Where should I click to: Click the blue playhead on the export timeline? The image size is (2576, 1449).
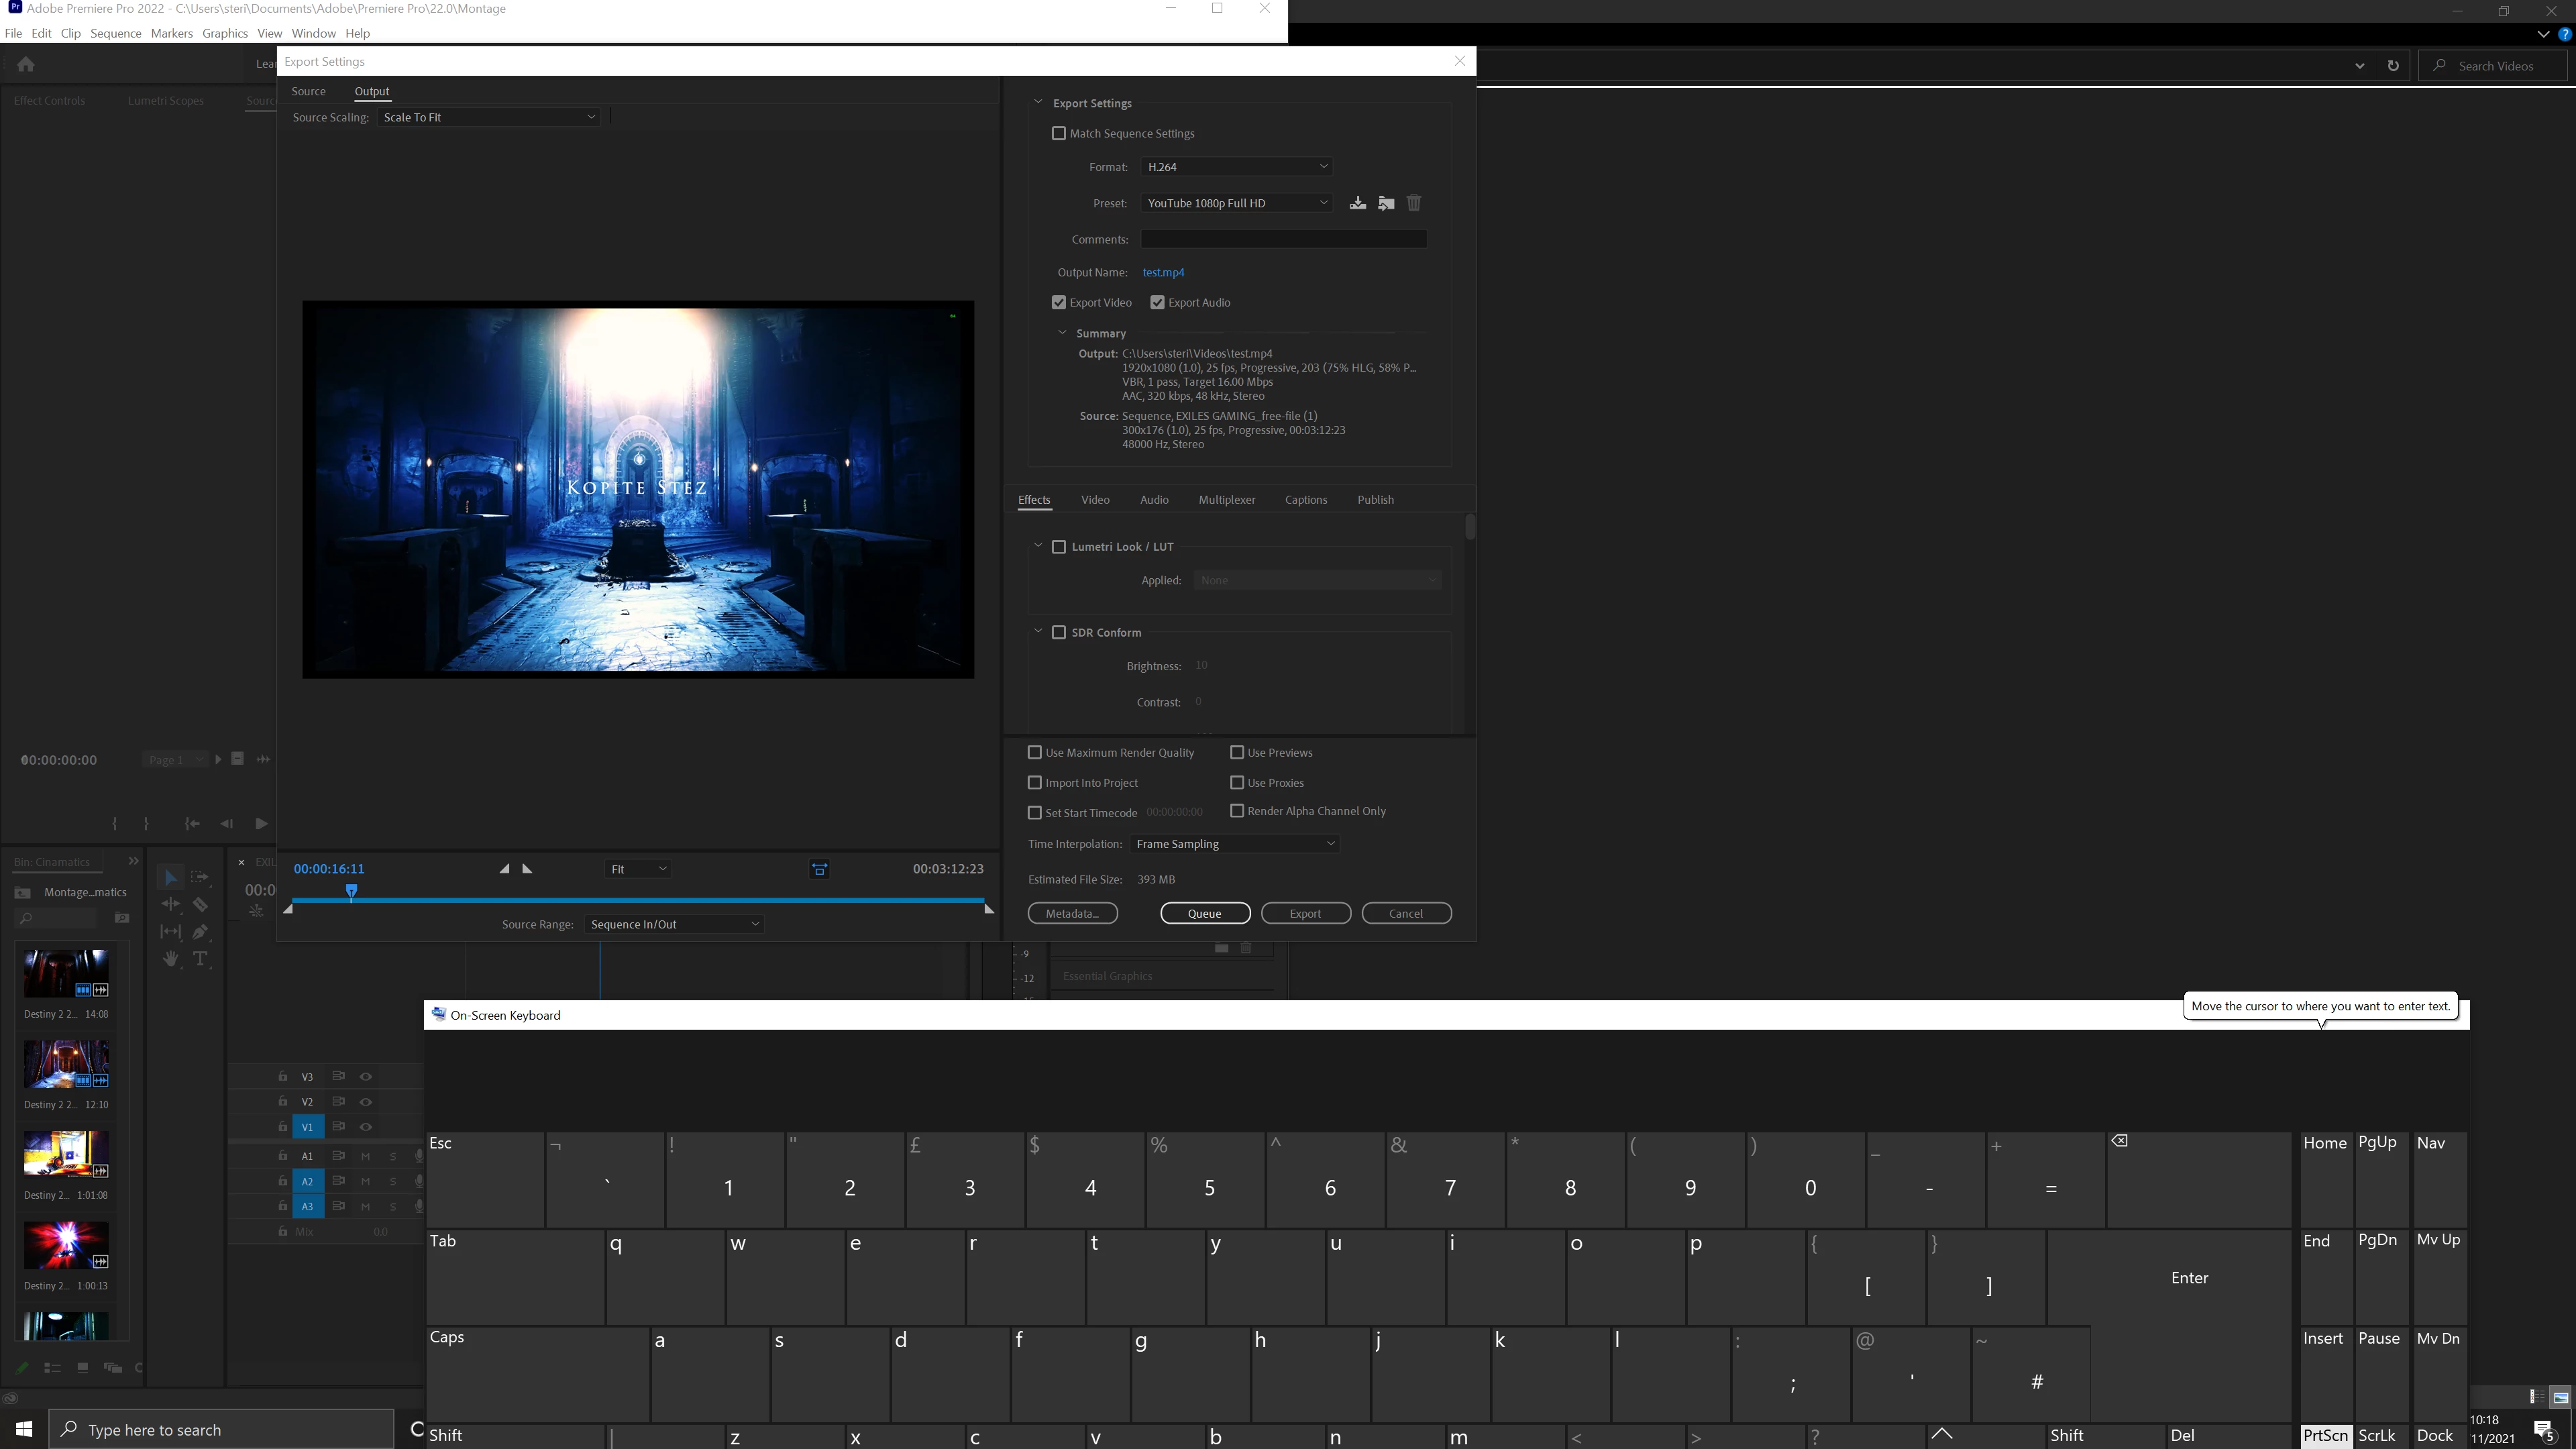[351, 890]
